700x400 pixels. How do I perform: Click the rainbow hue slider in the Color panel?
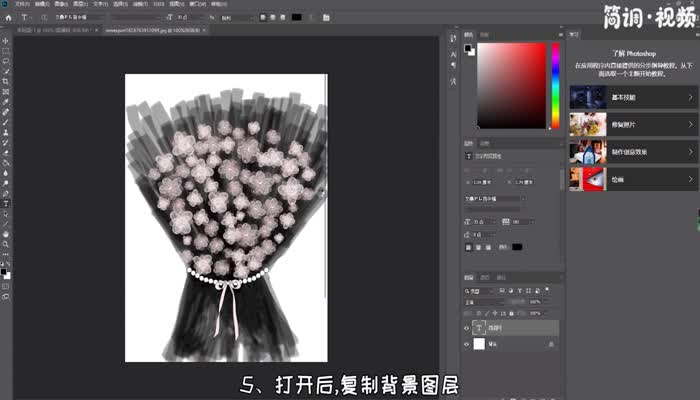click(555, 85)
